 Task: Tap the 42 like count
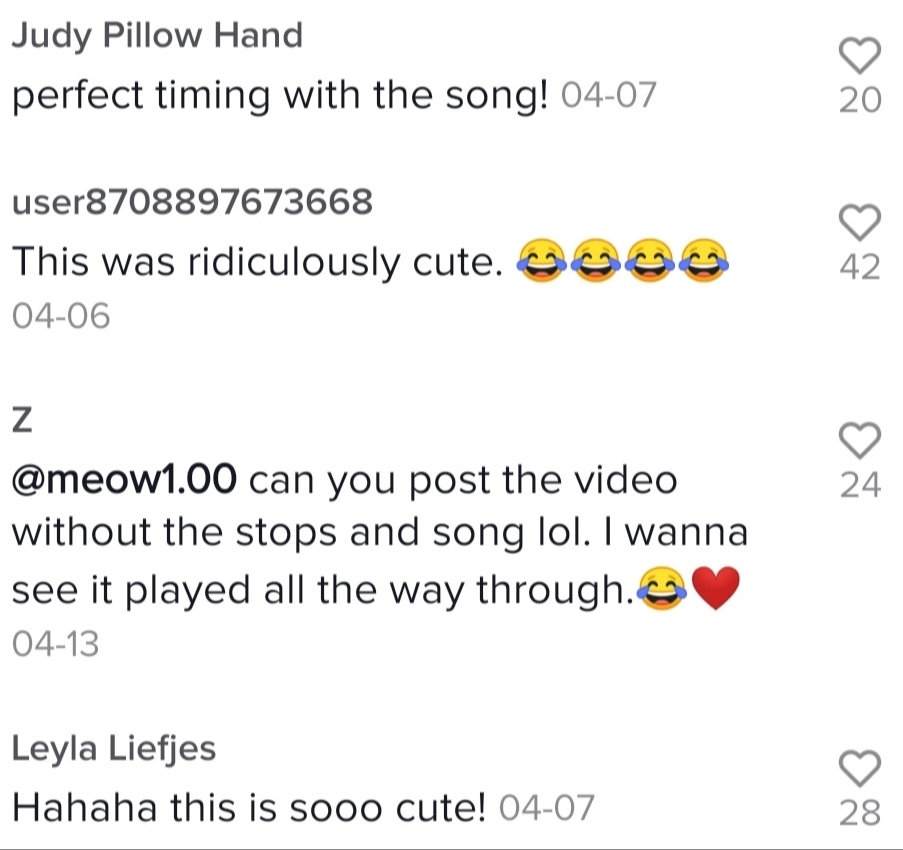[860, 267]
